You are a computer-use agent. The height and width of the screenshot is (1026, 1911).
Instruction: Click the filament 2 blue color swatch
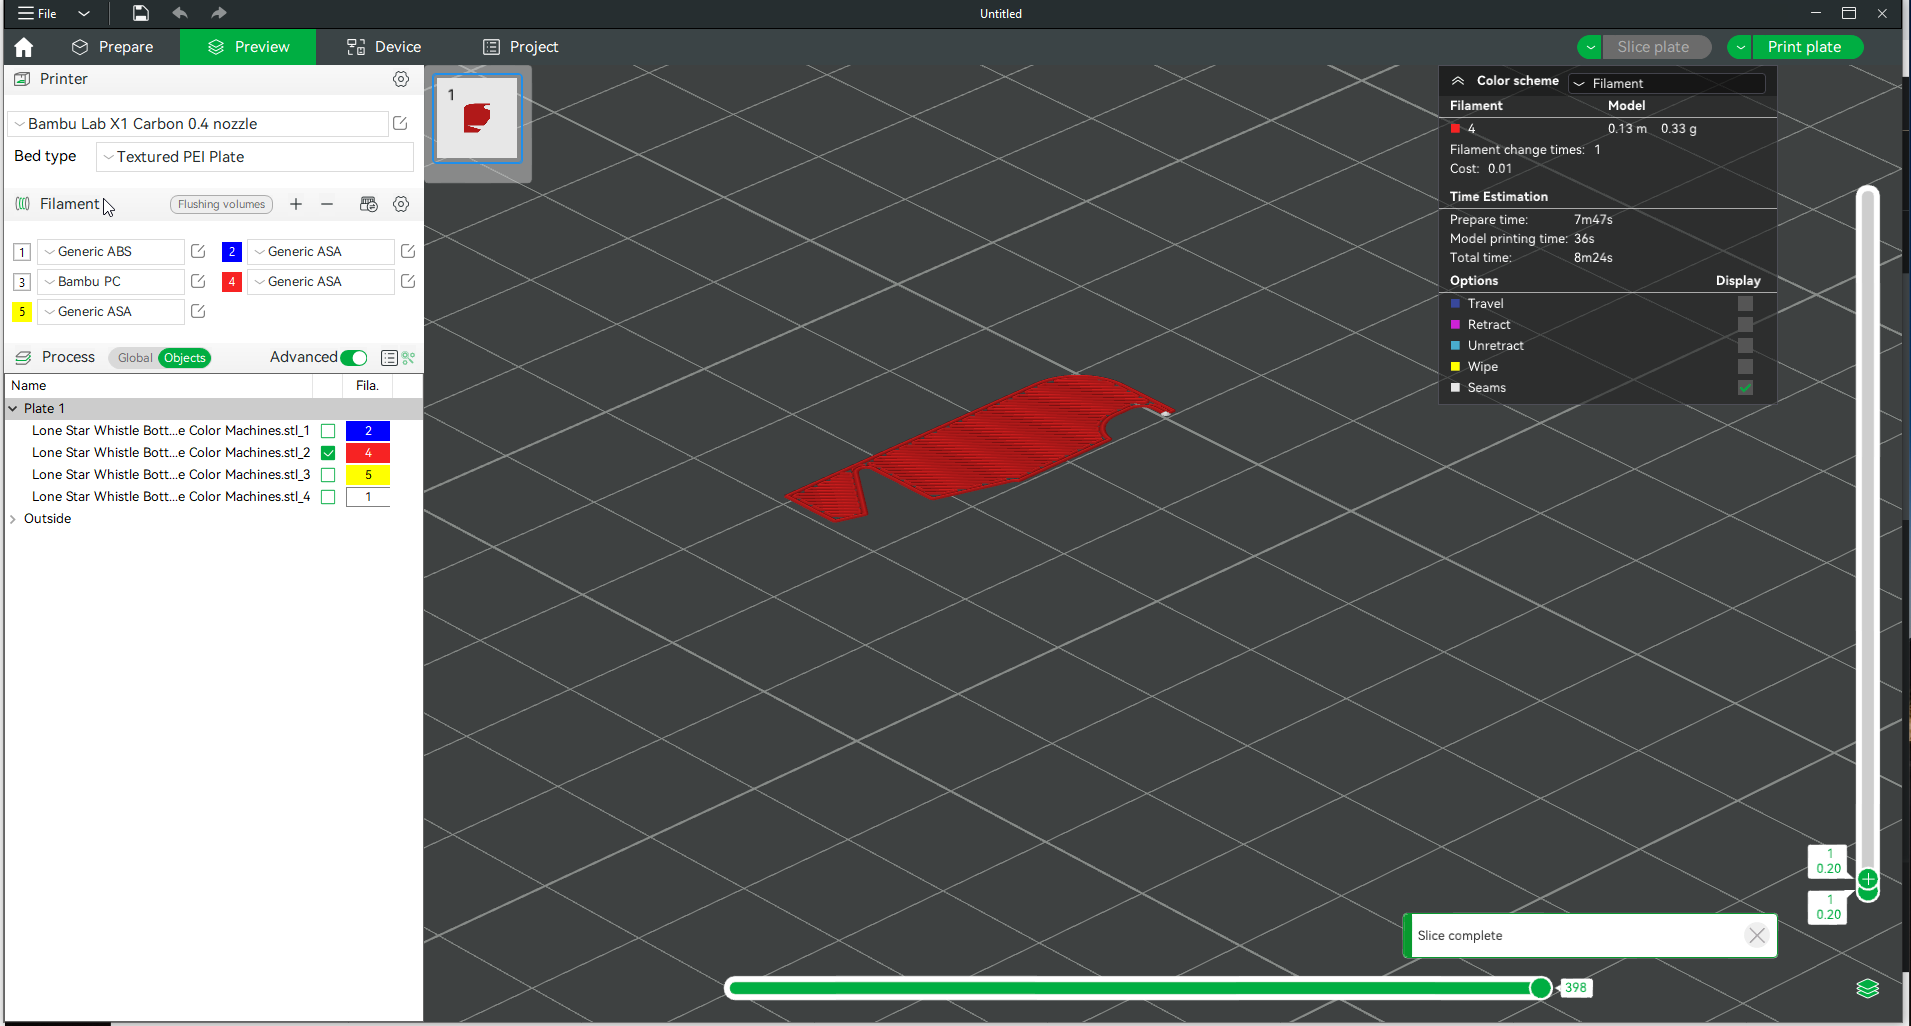point(232,252)
